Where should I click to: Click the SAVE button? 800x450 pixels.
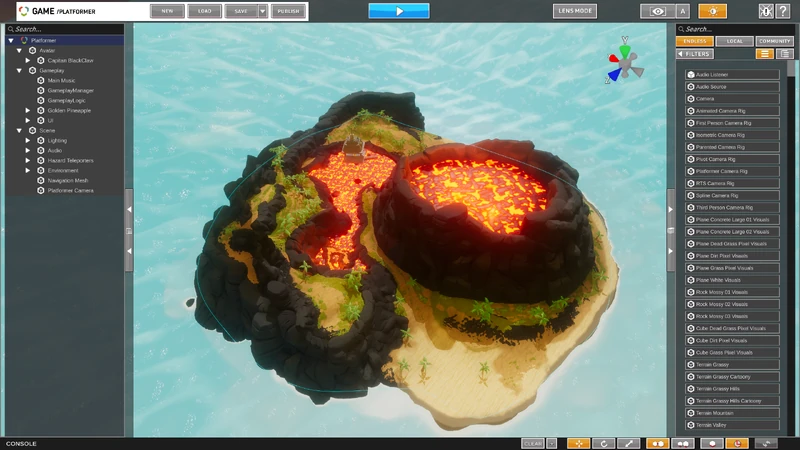[241, 11]
